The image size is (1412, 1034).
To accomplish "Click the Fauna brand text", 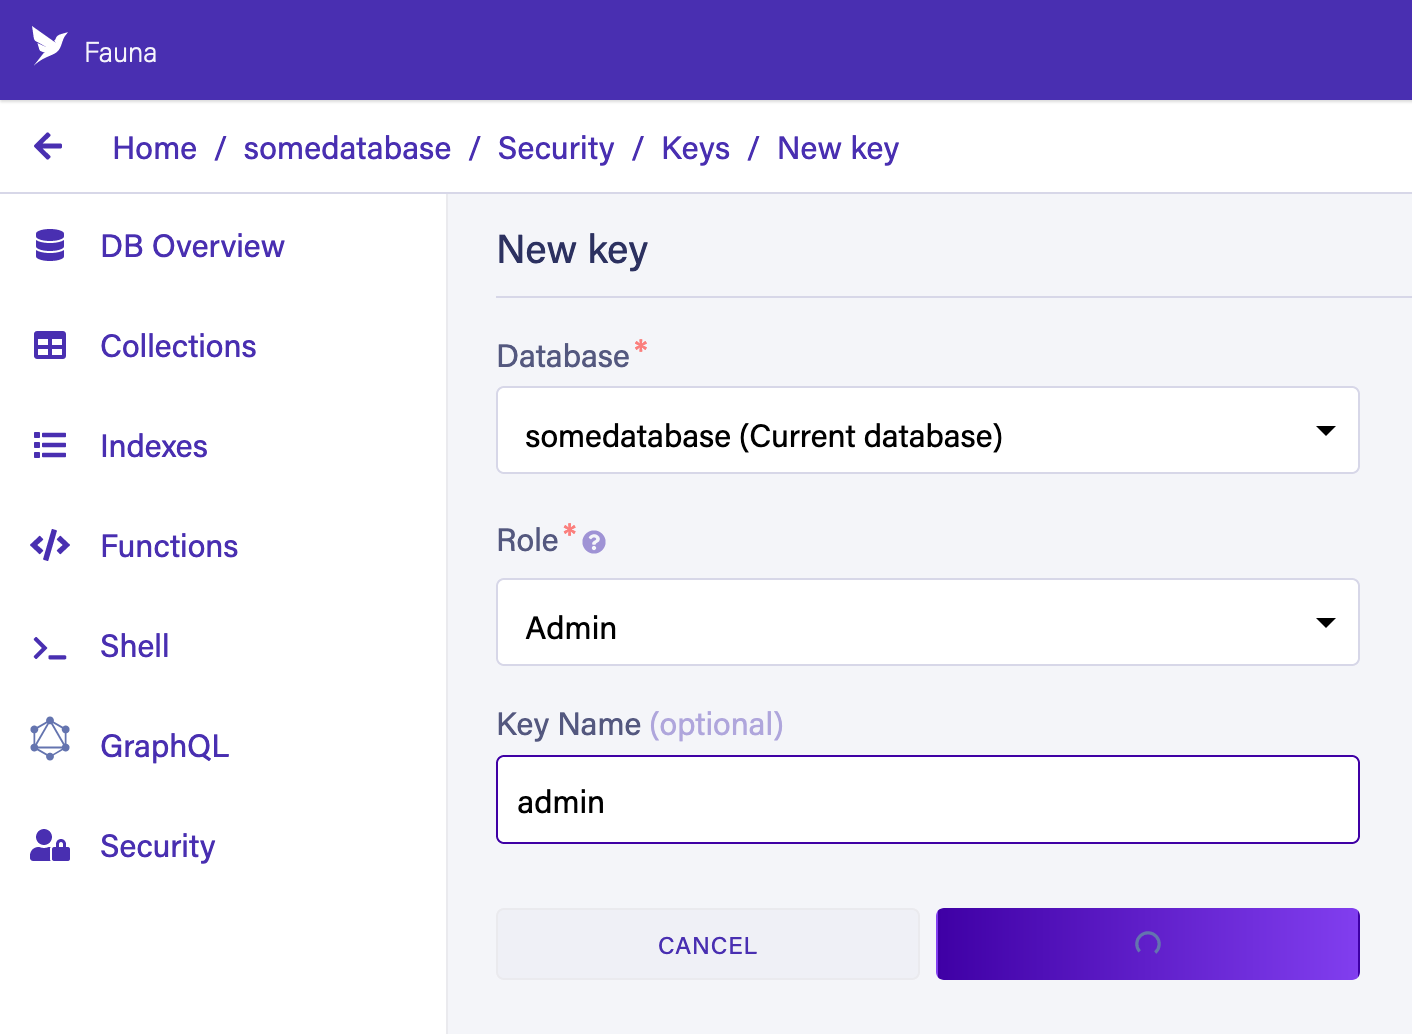I will click(121, 52).
